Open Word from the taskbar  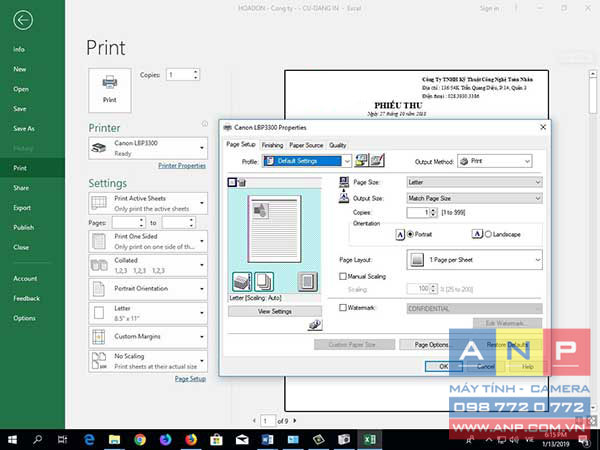(x=267, y=439)
